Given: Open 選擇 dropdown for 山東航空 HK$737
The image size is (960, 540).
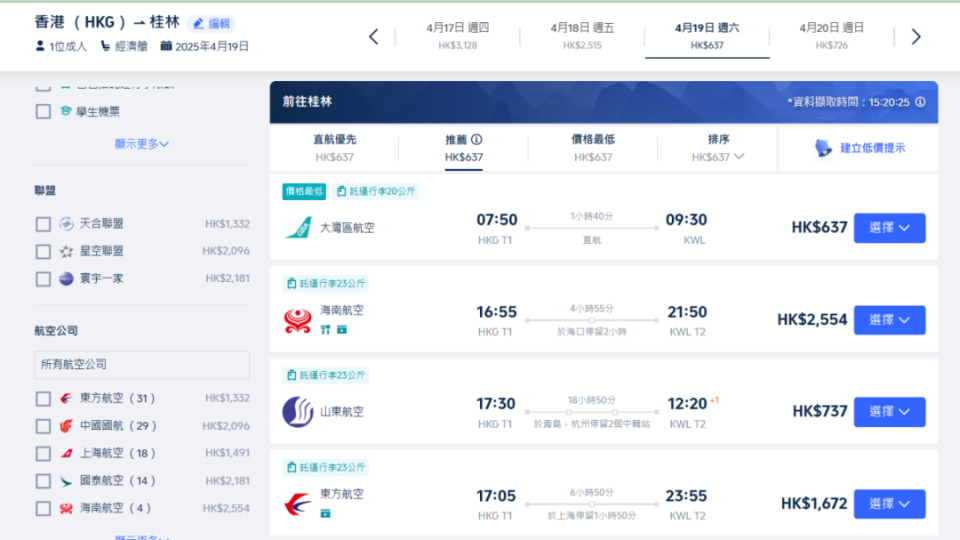Looking at the screenshot, I should pyautogui.click(x=889, y=412).
